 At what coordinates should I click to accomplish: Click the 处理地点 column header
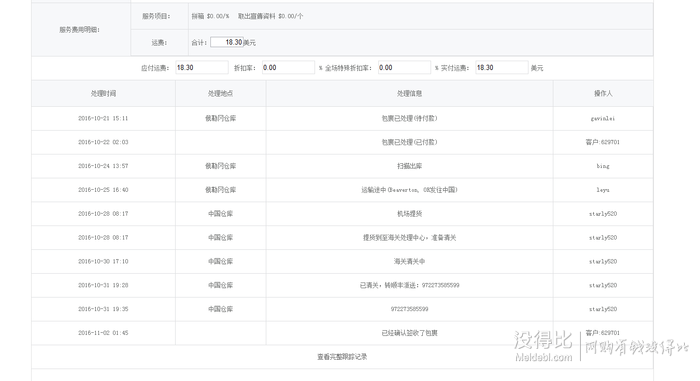click(x=221, y=93)
